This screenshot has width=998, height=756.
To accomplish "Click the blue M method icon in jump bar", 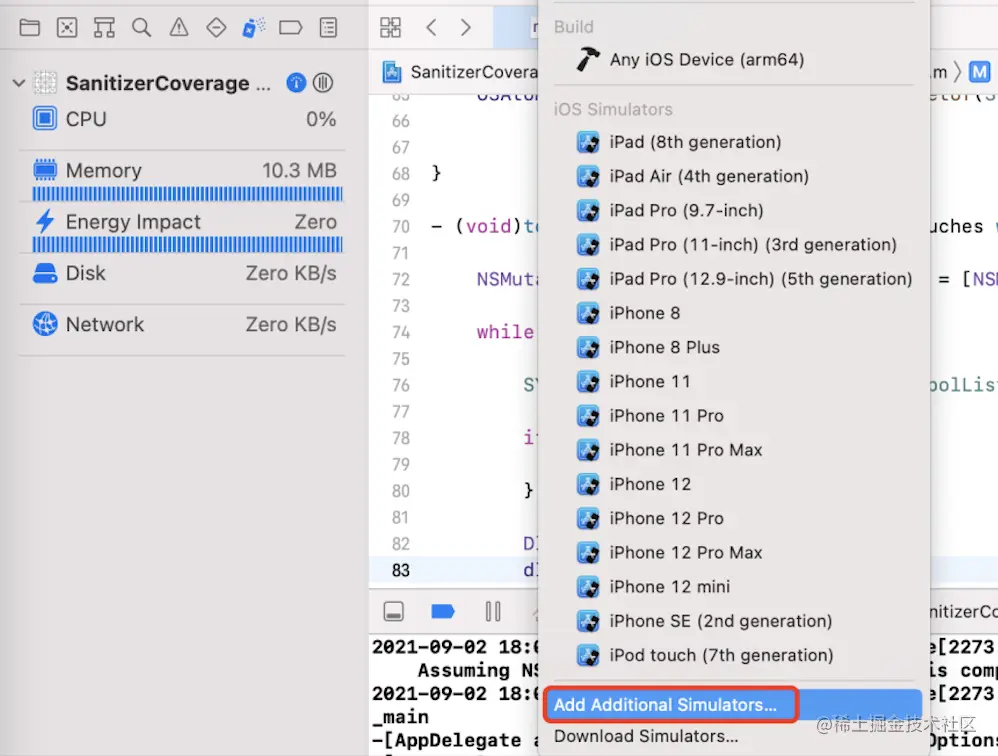I will (980, 72).
